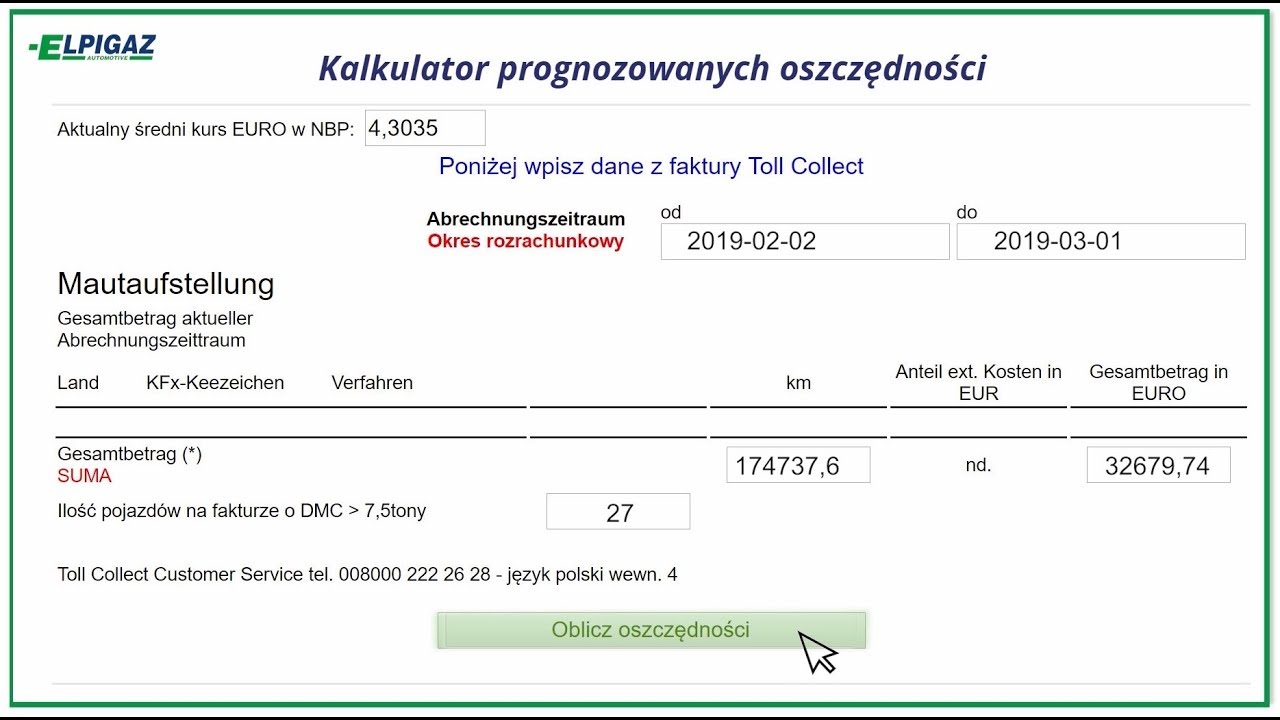Click the Aktualny średni kurs EURO w NBP label
The width and height of the screenshot is (1280, 720).
[x=205, y=129]
